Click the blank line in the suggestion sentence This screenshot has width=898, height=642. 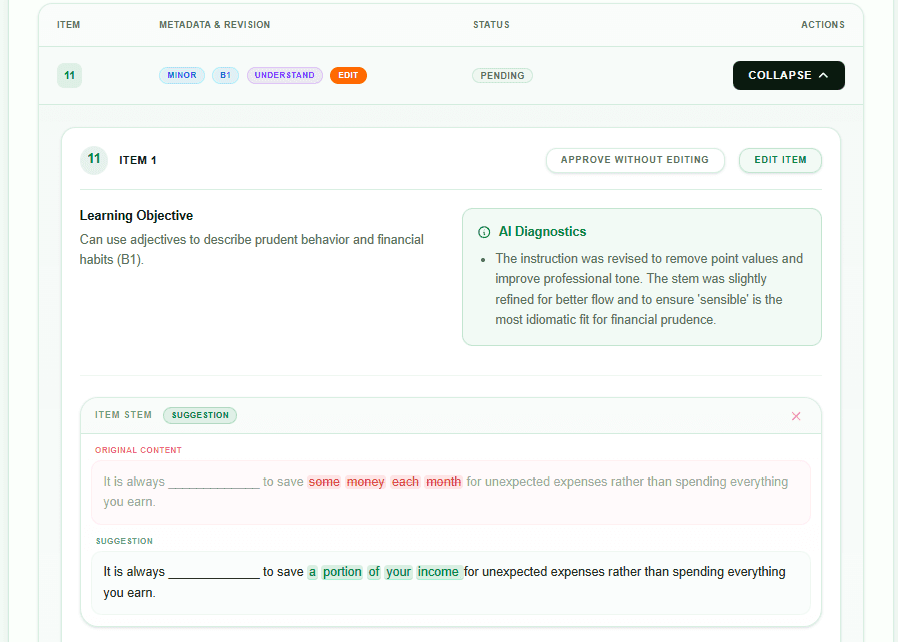pyautogui.click(x=213, y=573)
